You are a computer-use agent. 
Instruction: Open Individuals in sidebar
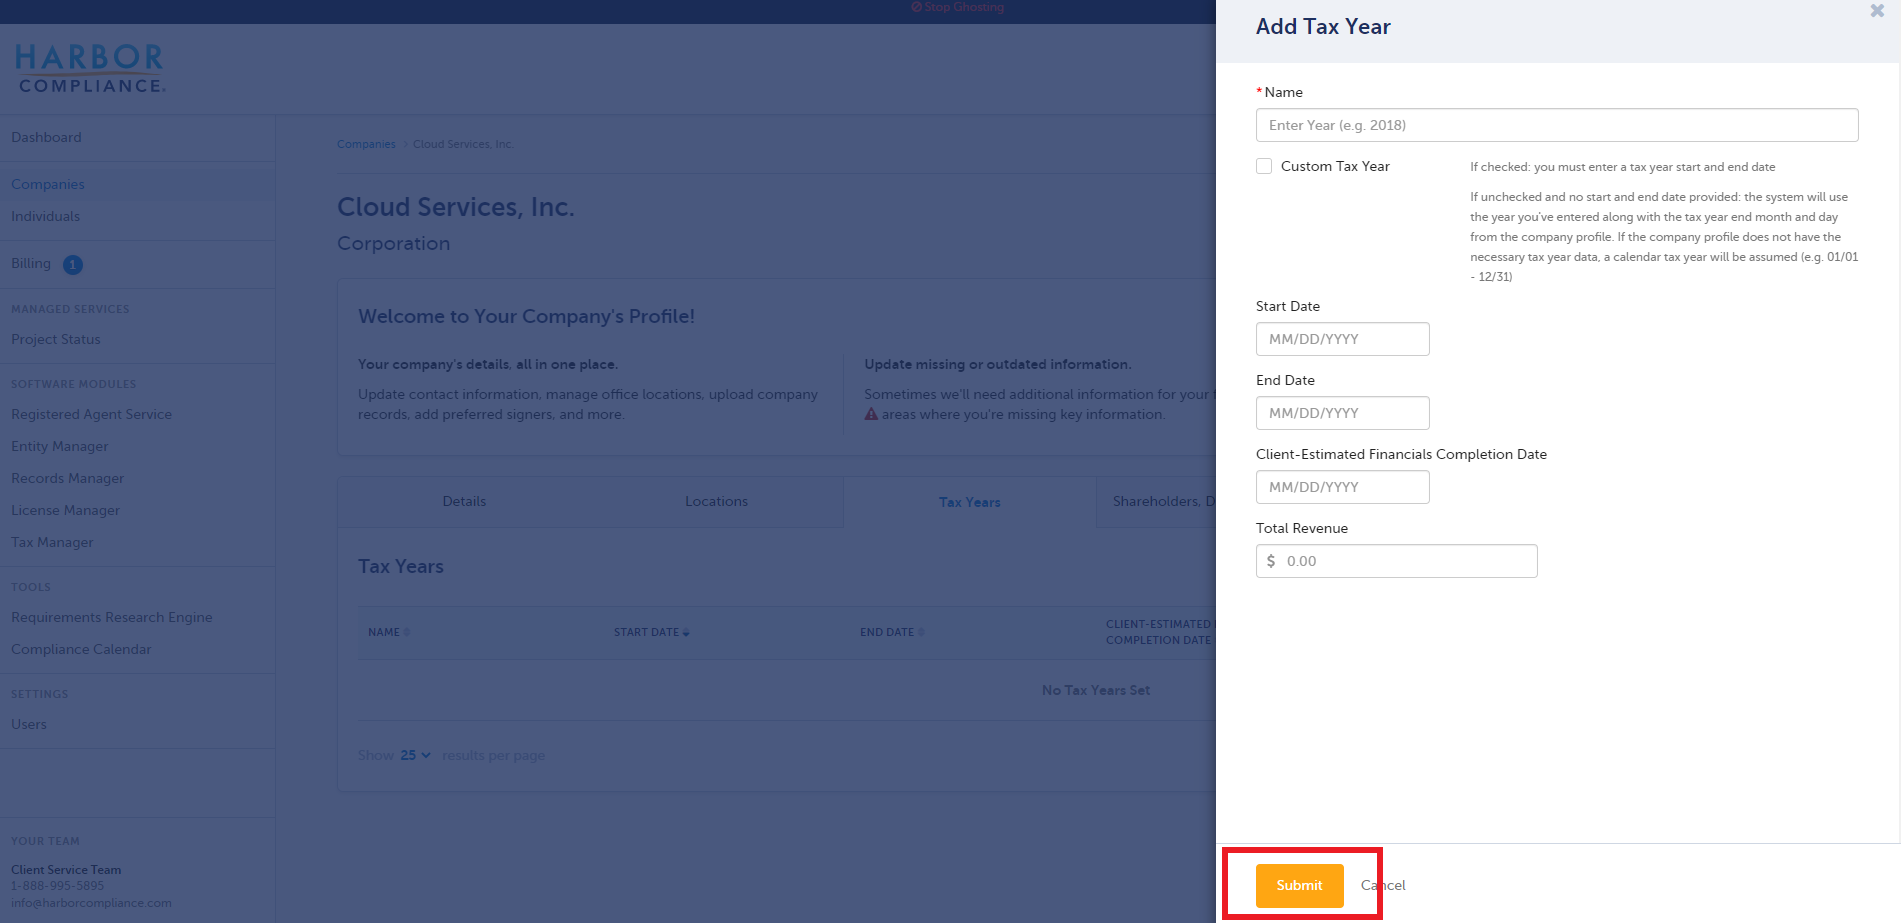[46, 216]
